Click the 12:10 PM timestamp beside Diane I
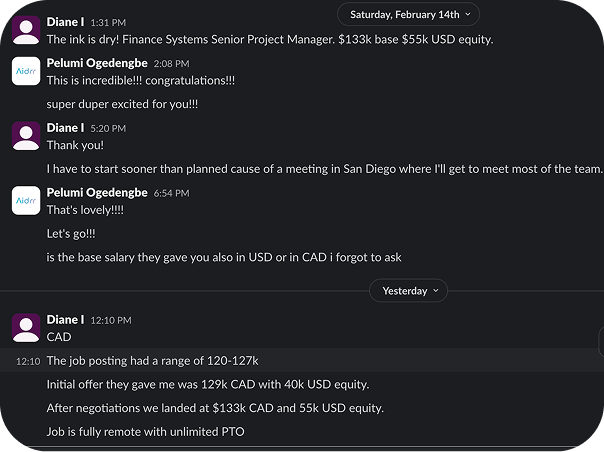604x452 pixels. pyautogui.click(x=111, y=320)
